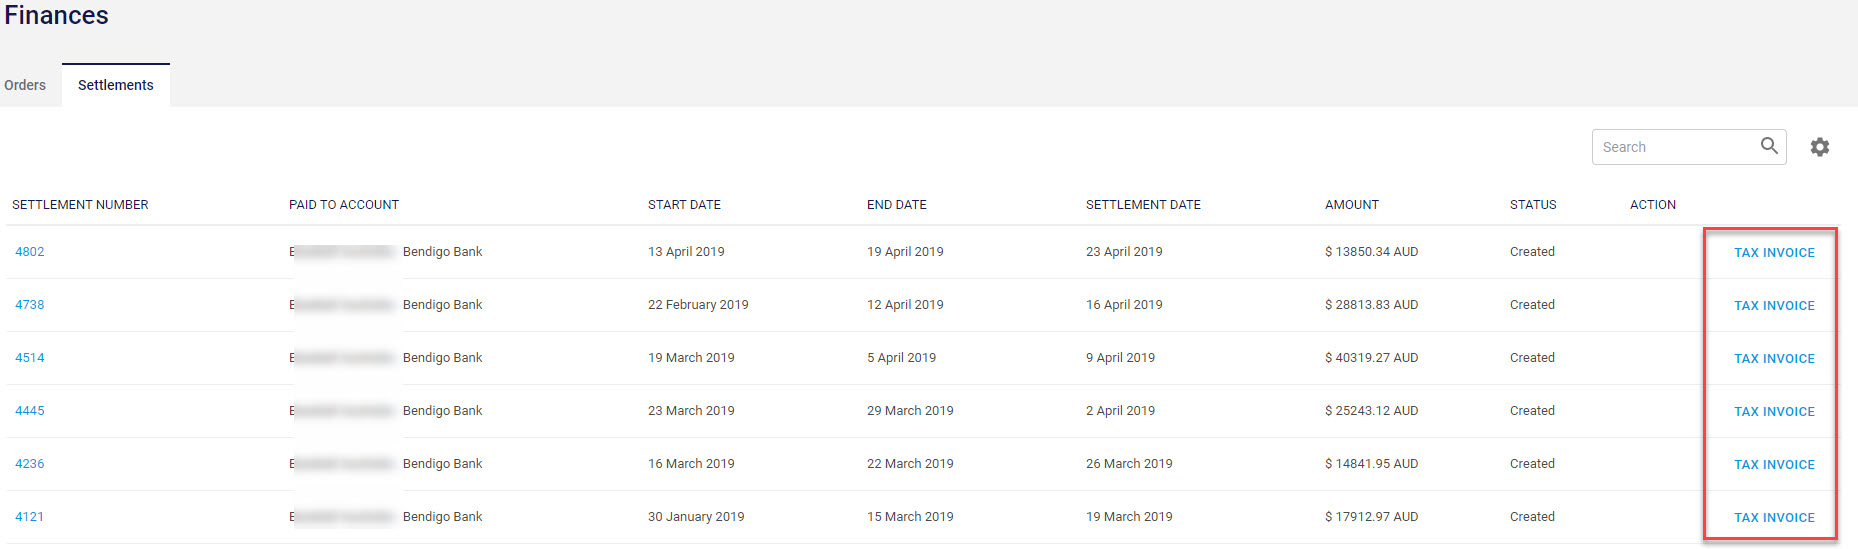
Task: Switch to the Orders tab
Action: [25, 85]
